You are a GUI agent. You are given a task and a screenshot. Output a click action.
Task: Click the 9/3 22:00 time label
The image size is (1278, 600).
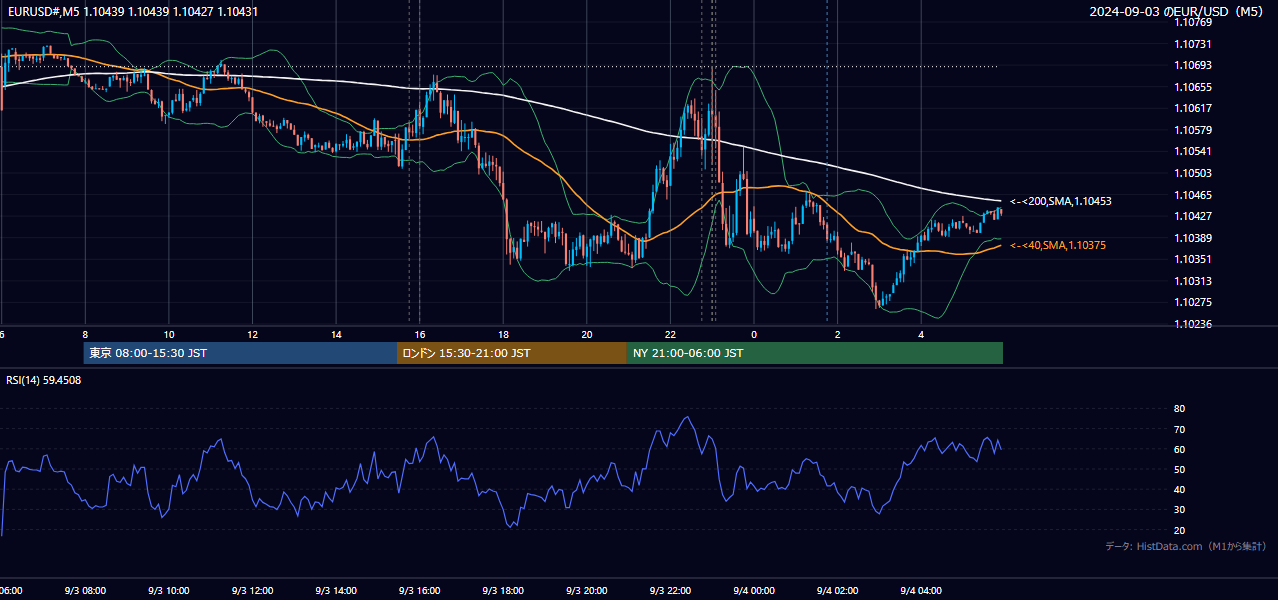(x=670, y=591)
